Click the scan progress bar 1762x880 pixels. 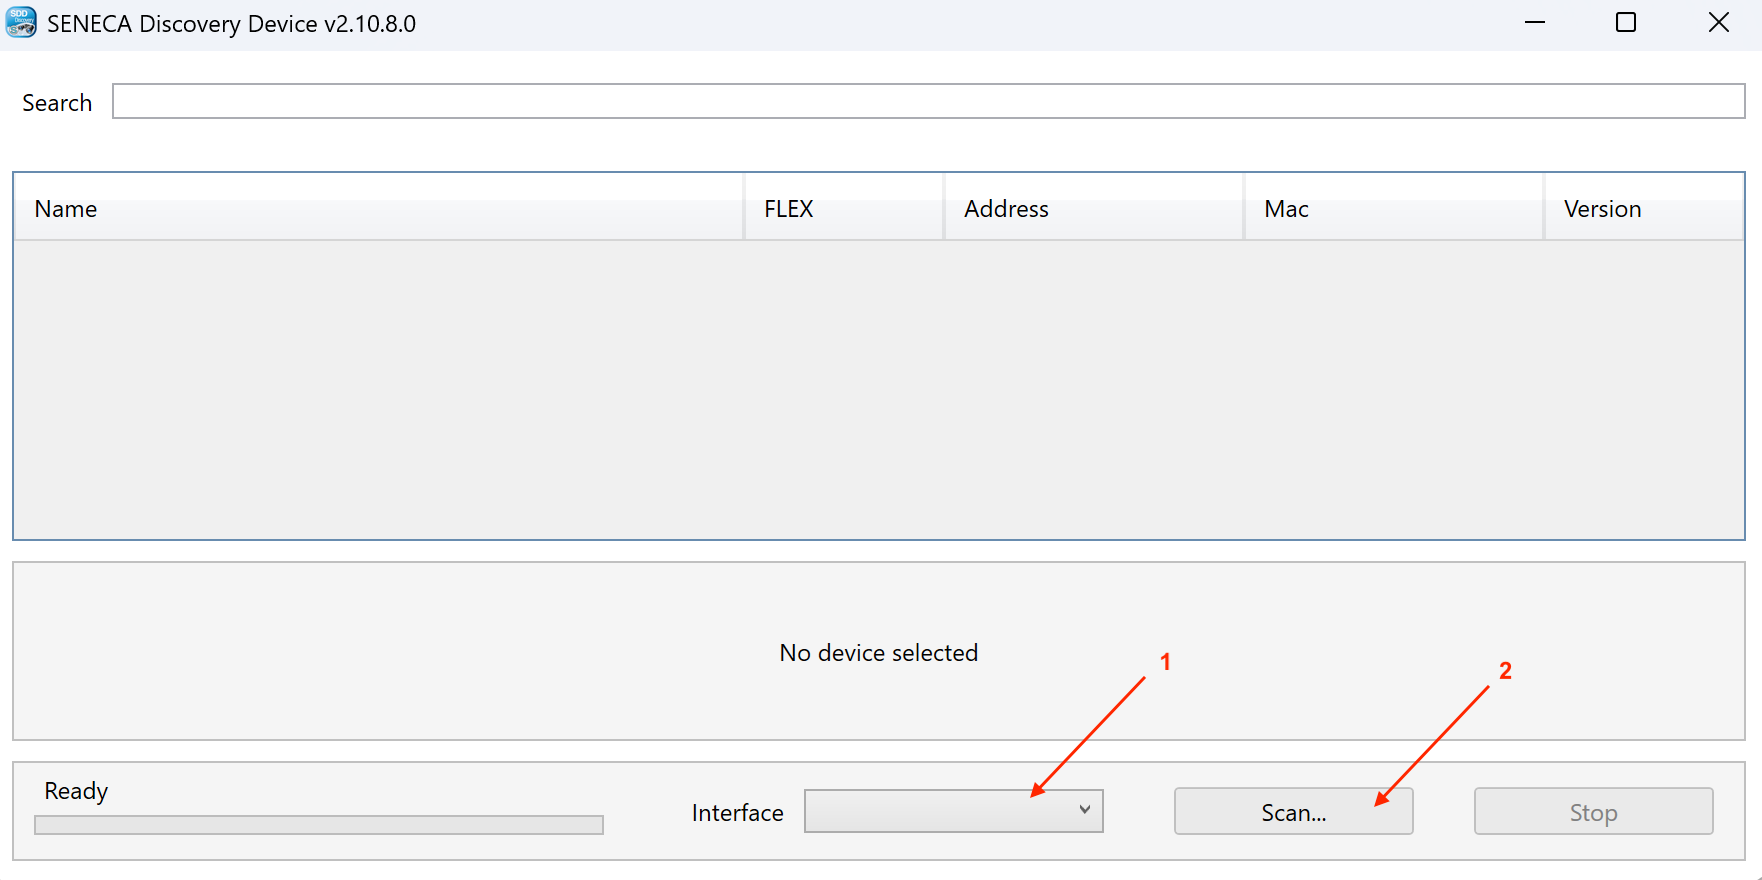tap(319, 825)
